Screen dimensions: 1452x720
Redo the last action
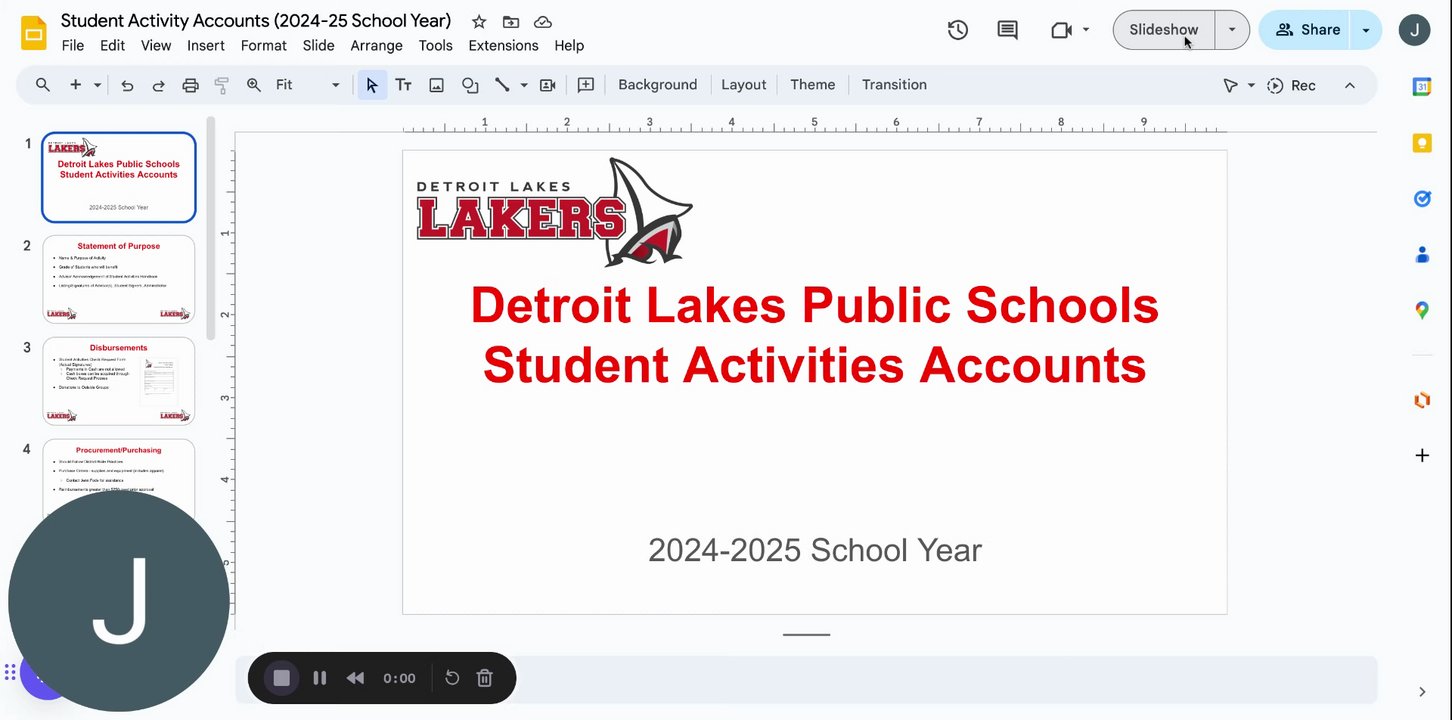point(158,85)
